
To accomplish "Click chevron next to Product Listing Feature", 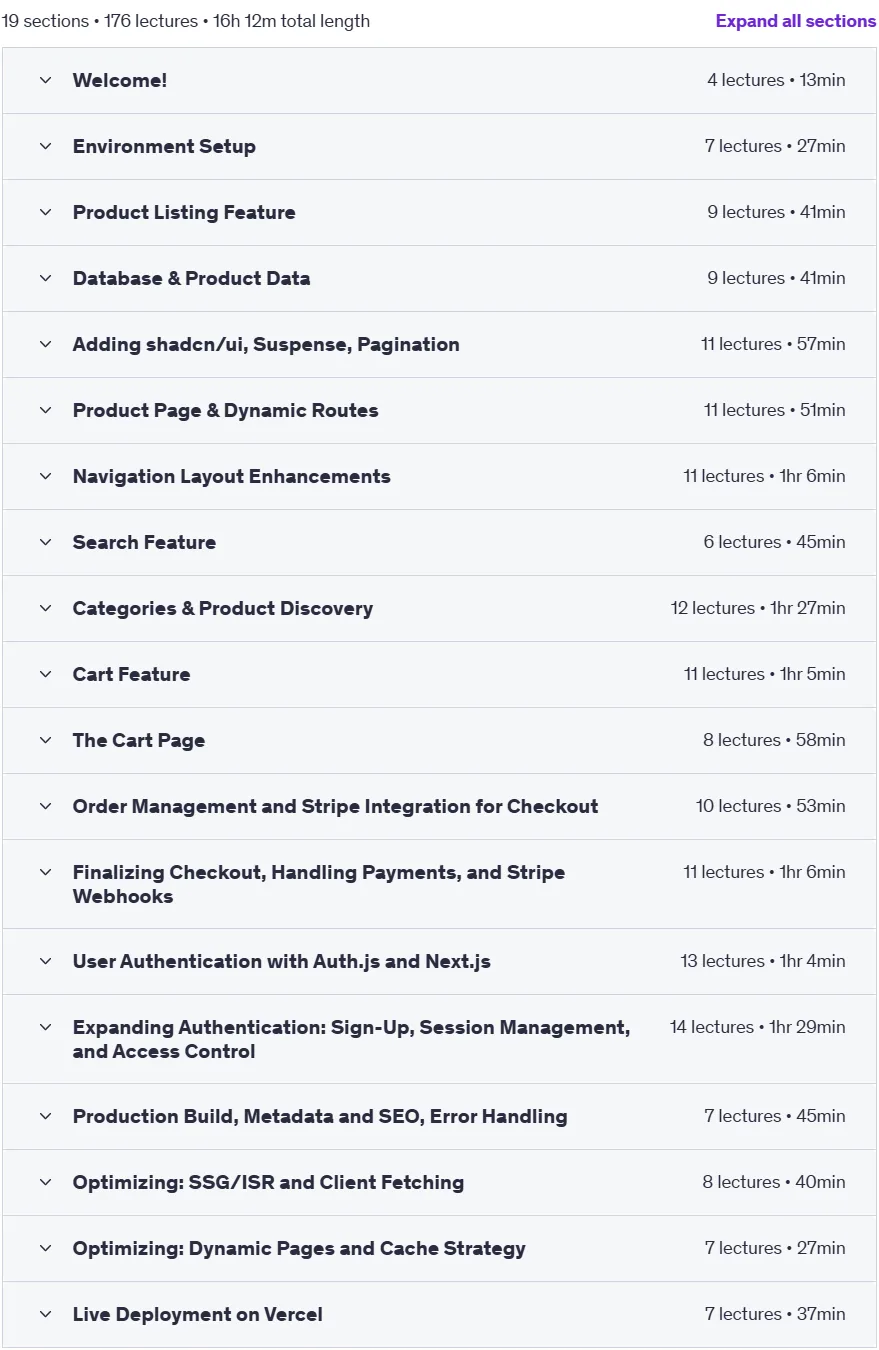I will coord(45,212).
